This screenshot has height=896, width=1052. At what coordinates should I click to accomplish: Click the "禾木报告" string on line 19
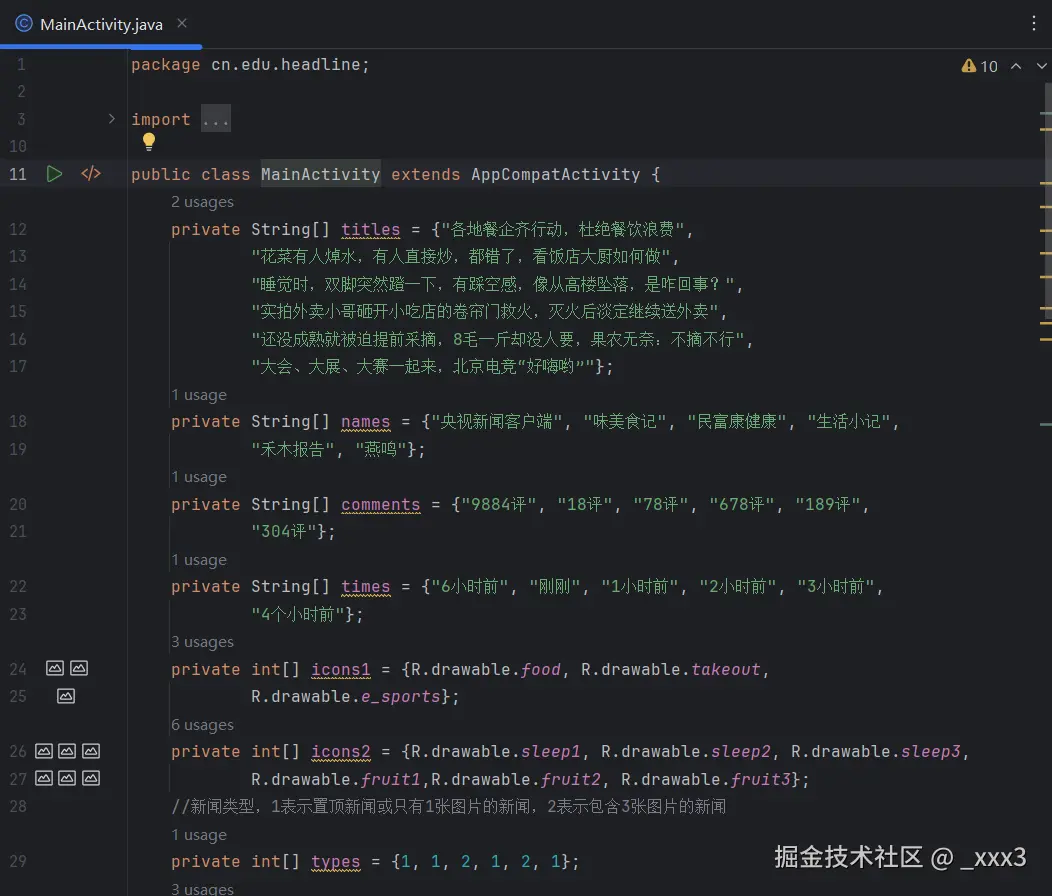[292, 449]
